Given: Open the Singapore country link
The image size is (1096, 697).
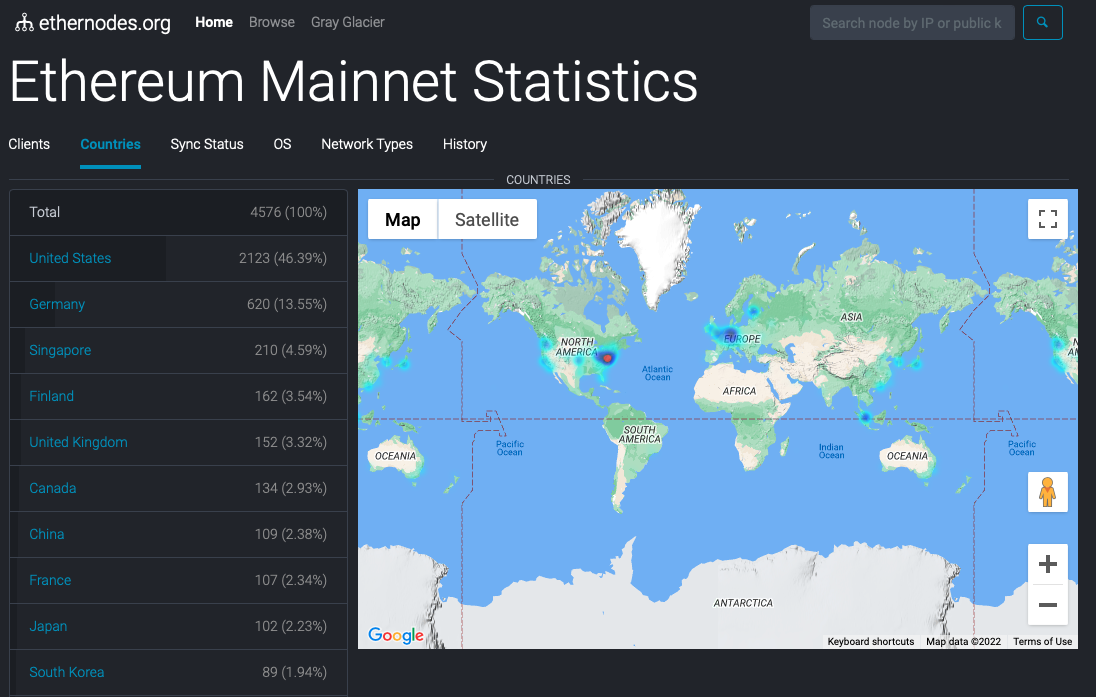Looking at the screenshot, I should pyautogui.click(x=60, y=350).
